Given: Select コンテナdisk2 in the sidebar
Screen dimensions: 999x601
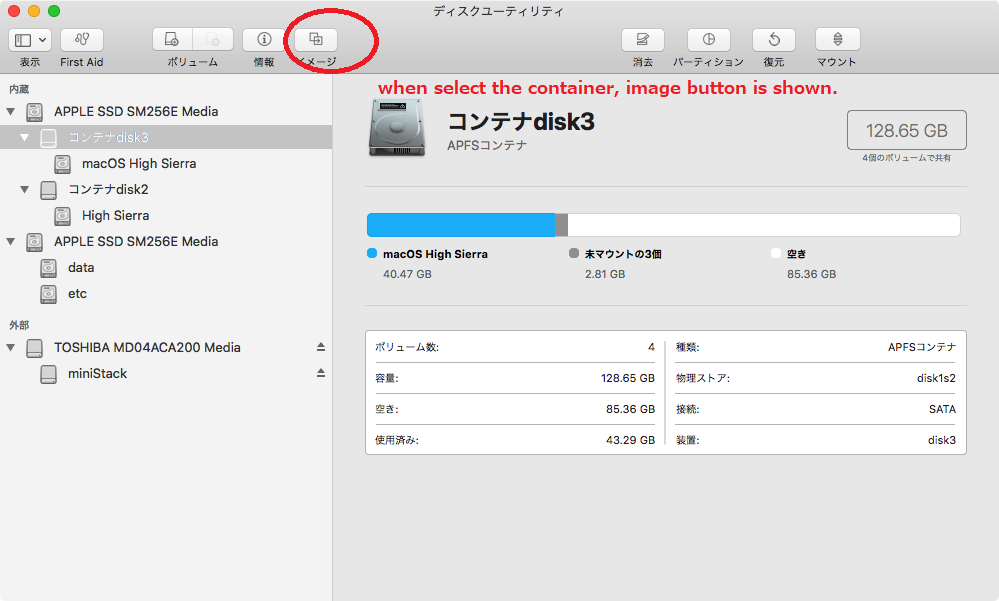Looking at the screenshot, I should 166,189.
